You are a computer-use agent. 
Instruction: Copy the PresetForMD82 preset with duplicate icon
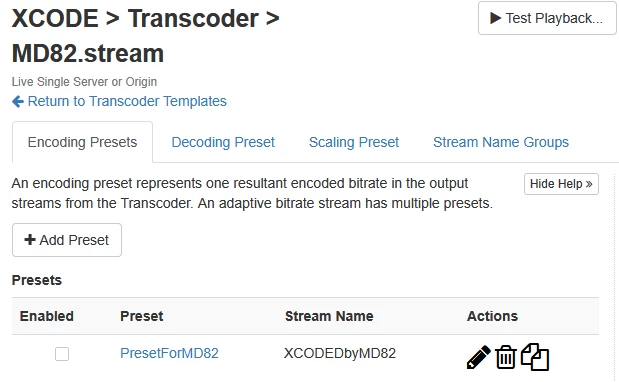pos(535,357)
